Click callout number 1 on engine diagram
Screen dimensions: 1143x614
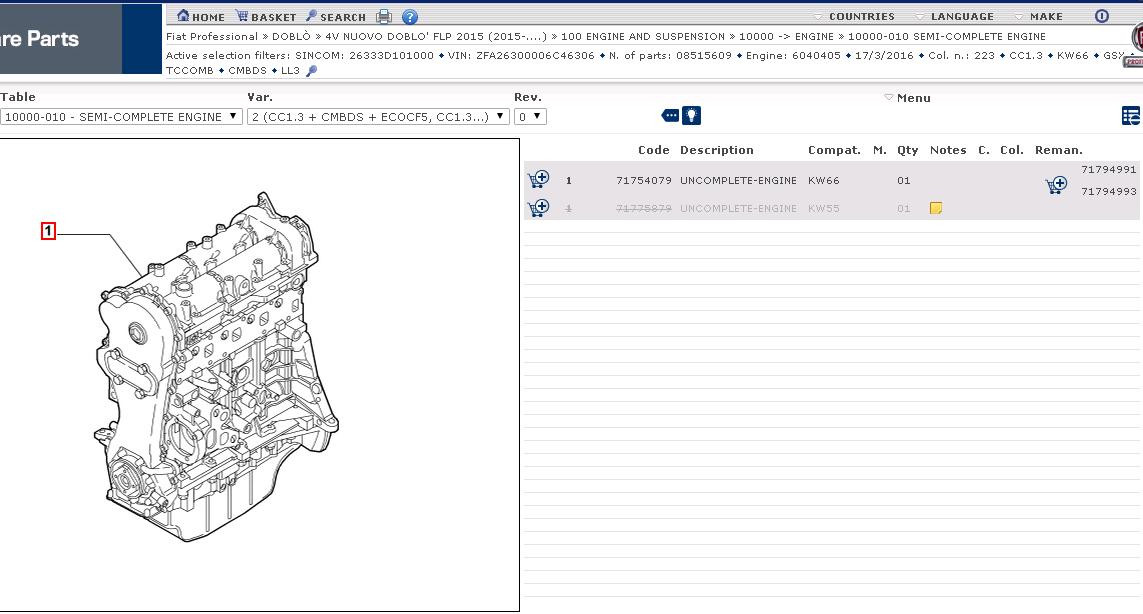tap(48, 232)
